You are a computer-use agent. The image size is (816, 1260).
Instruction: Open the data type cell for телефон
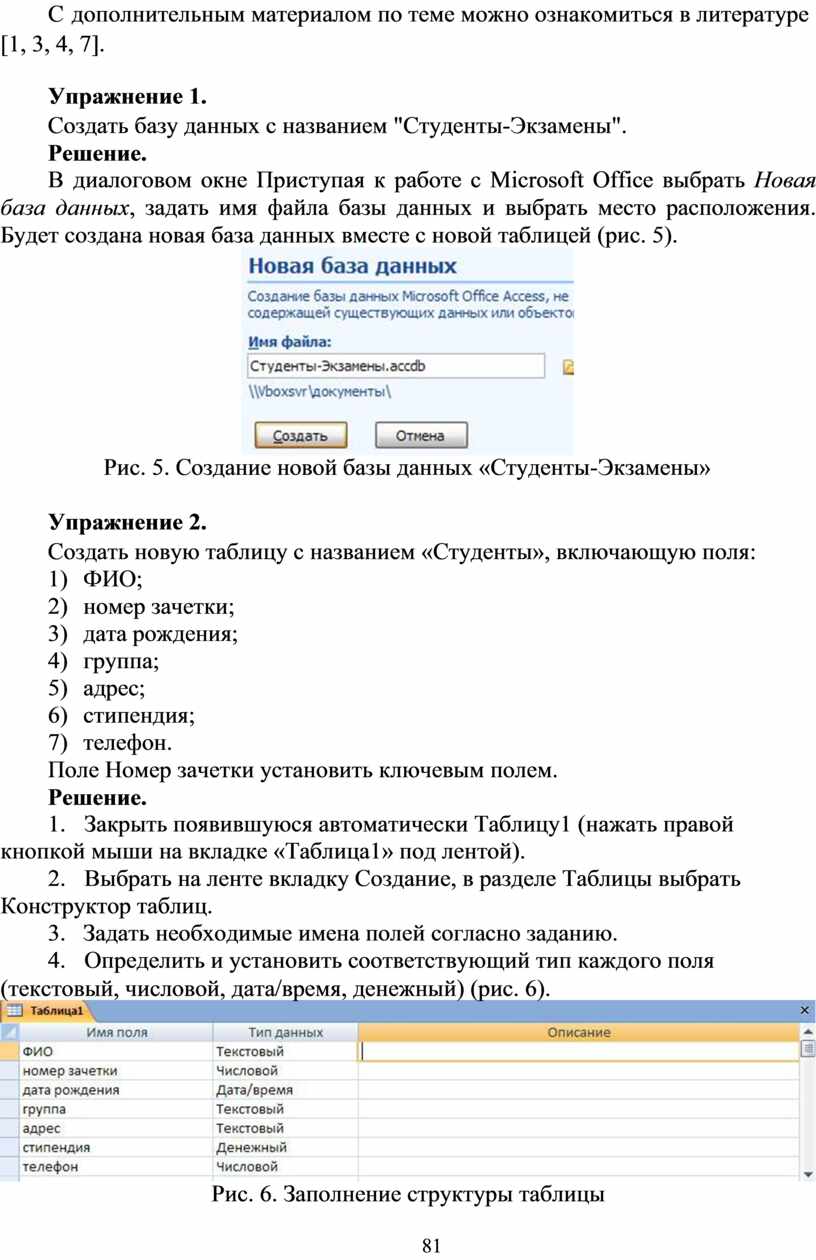click(285, 1166)
